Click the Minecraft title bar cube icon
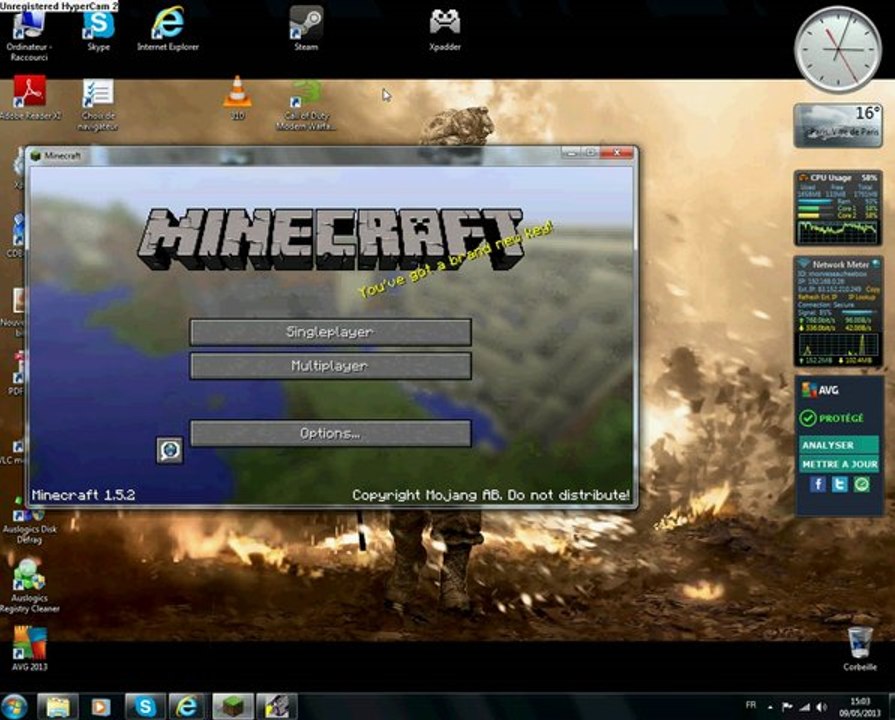 36,155
